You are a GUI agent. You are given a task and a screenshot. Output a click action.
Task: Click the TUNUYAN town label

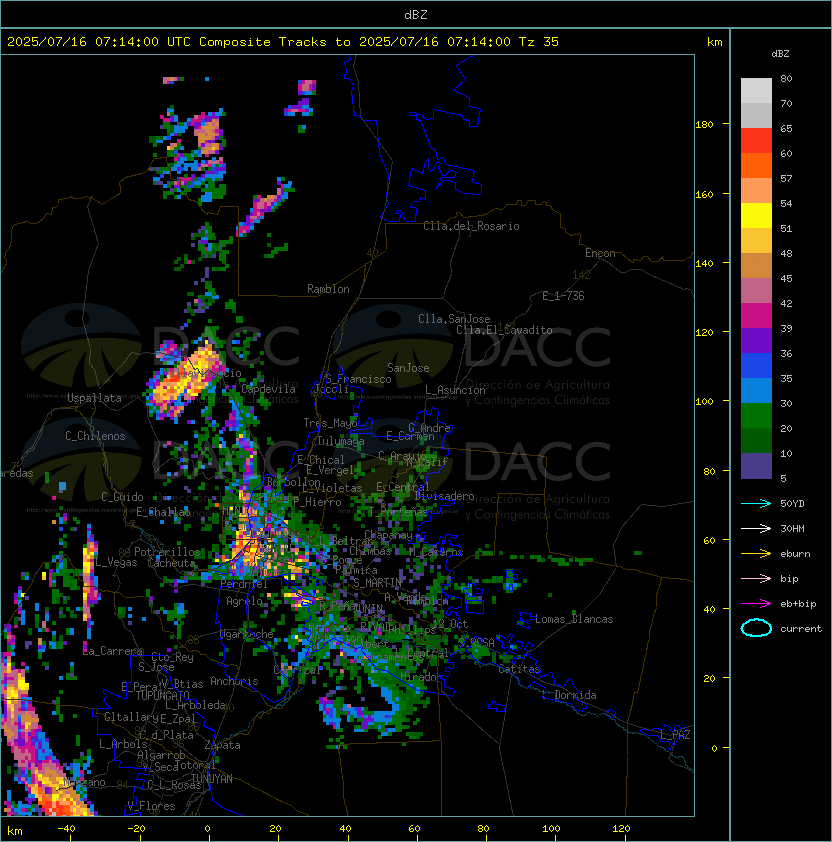coord(212,779)
